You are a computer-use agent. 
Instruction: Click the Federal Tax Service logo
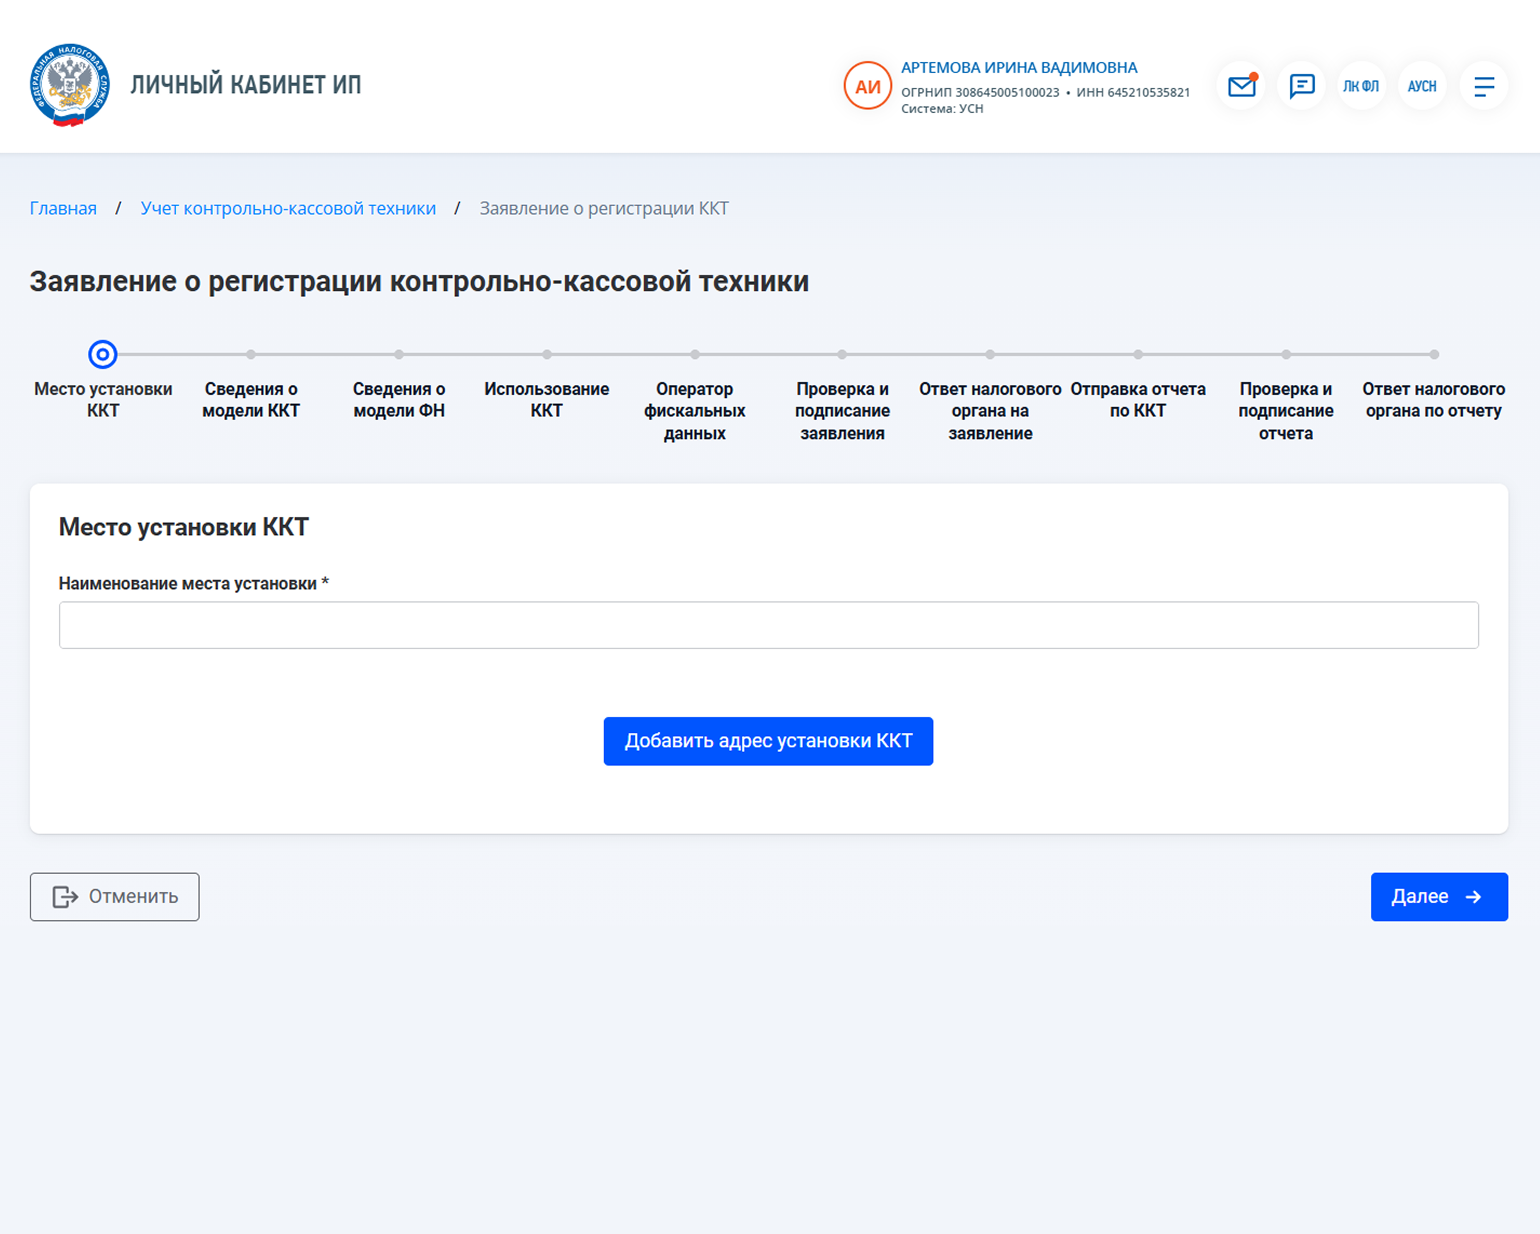tap(69, 85)
